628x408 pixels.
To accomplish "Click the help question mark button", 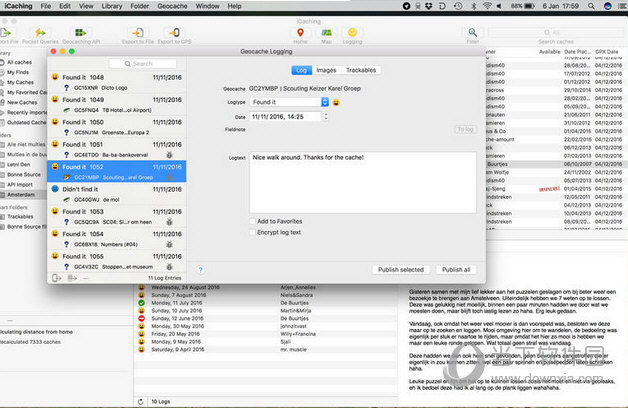I will [201, 270].
